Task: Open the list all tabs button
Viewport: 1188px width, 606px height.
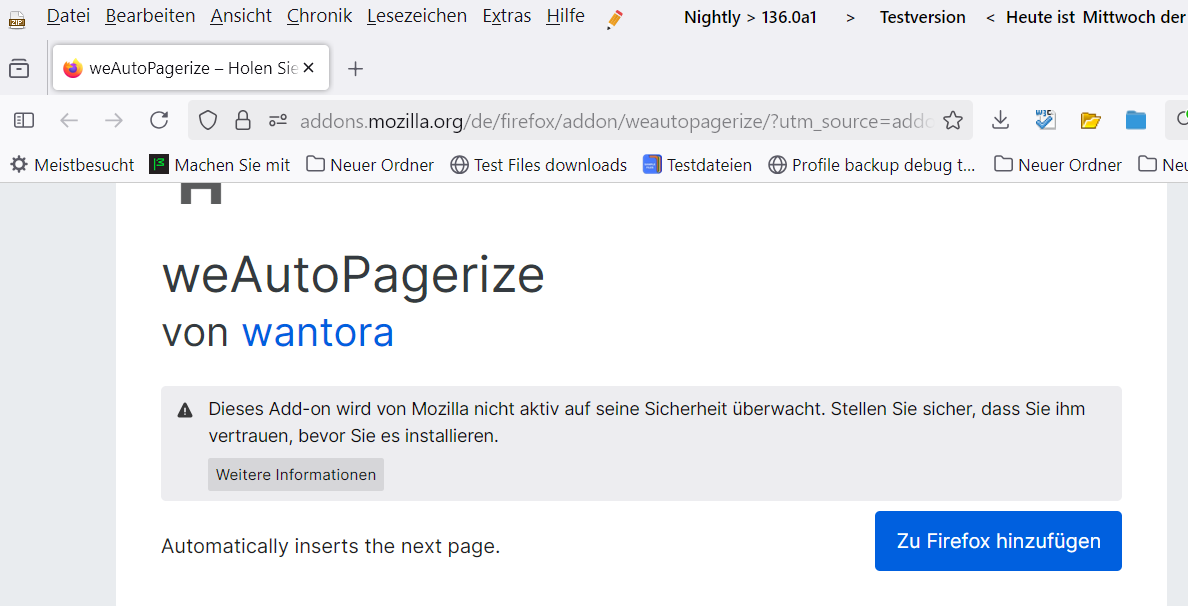Action: 19,68
